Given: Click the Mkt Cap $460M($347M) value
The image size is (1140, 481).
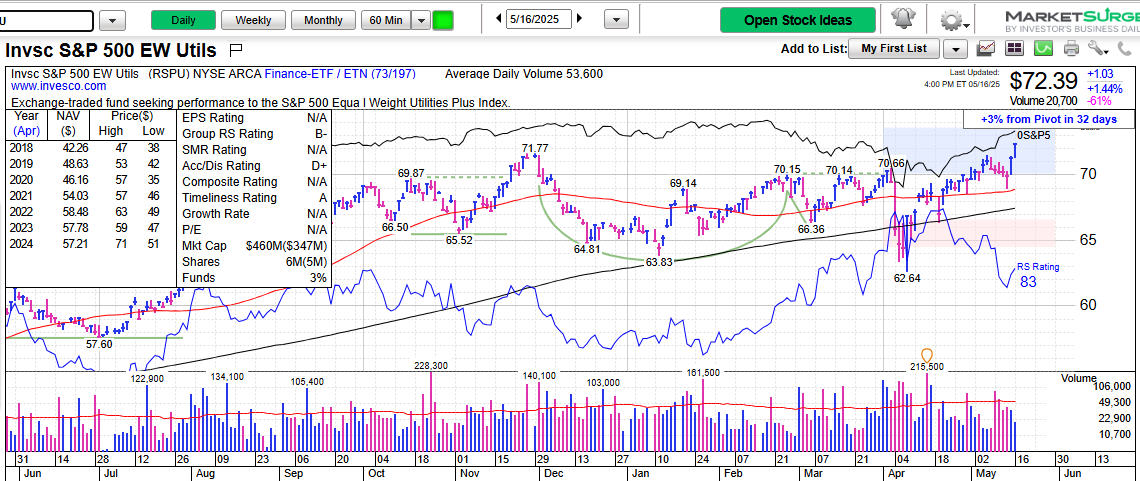Looking at the screenshot, I should tap(286, 246).
